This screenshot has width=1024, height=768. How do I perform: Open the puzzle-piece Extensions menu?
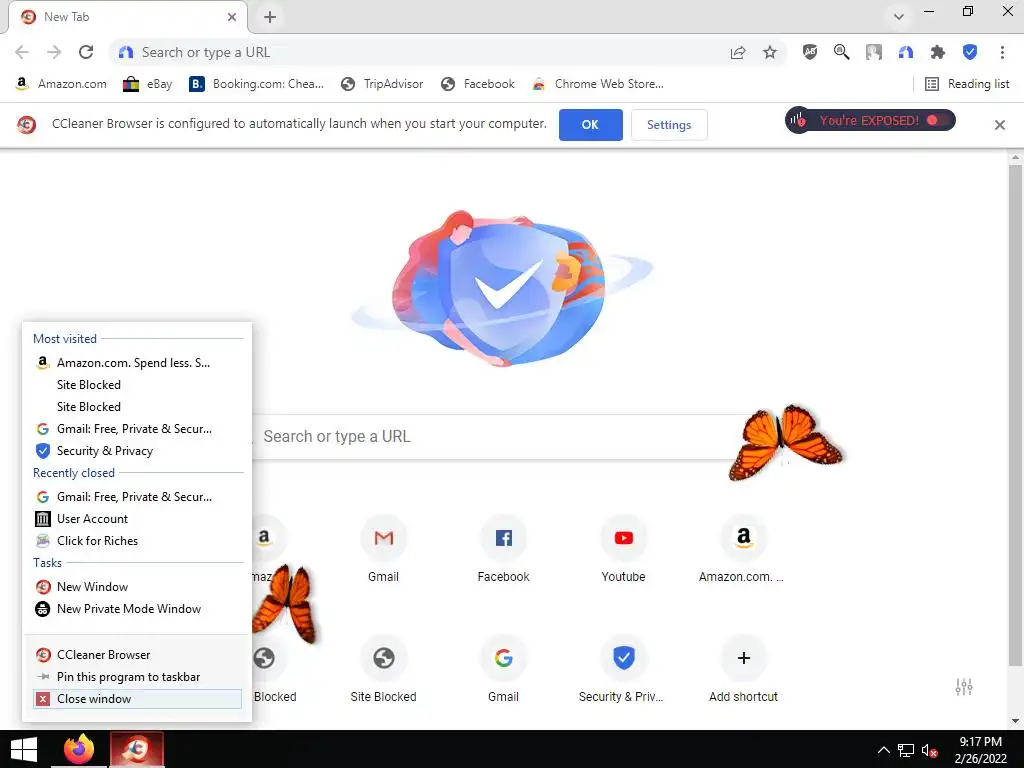(x=938, y=52)
